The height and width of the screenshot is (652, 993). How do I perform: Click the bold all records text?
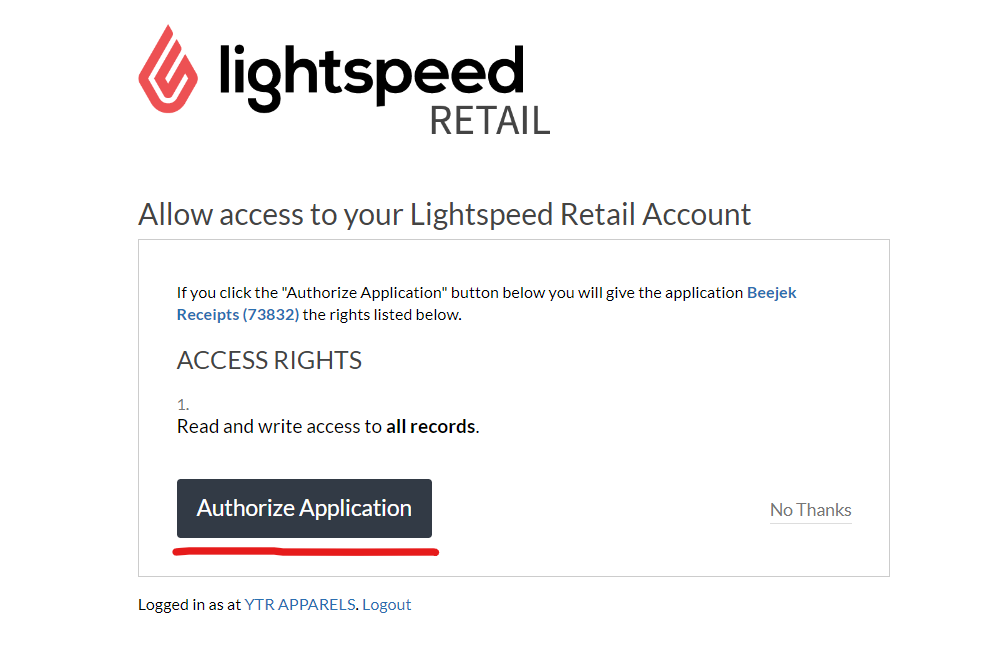(x=431, y=425)
